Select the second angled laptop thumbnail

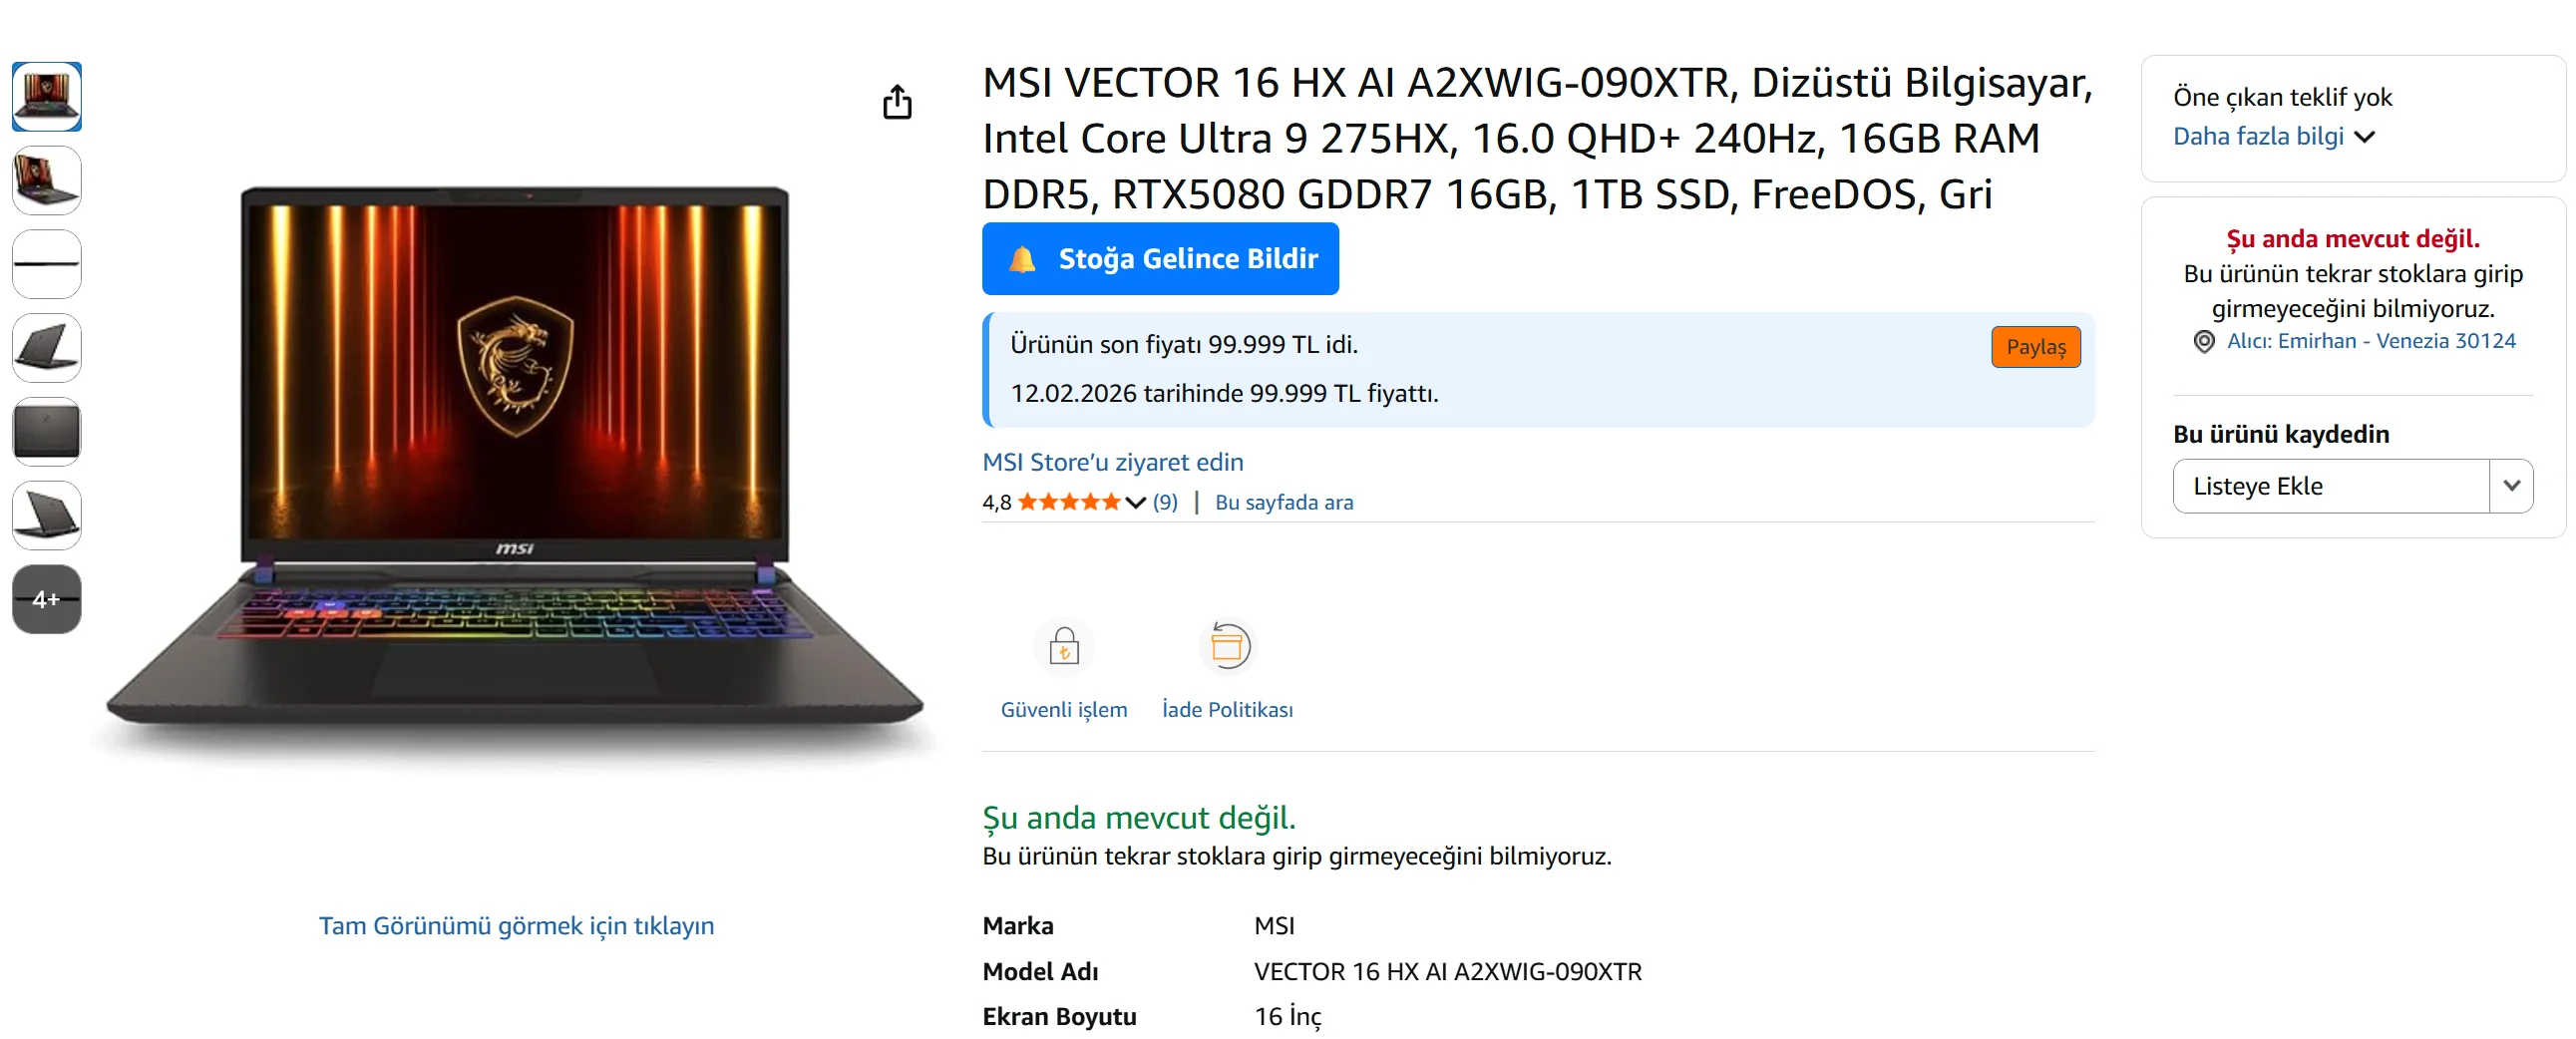46,180
